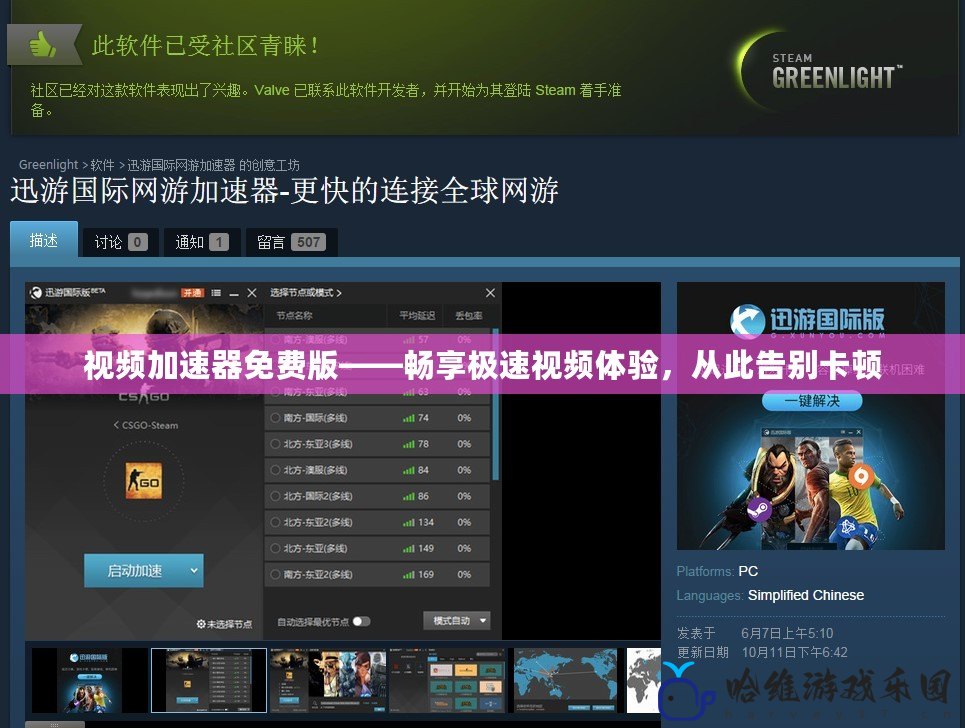Click the signal bars icon for 南方-国际(多线)
965x728 pixels.
[x=409, y=418]
